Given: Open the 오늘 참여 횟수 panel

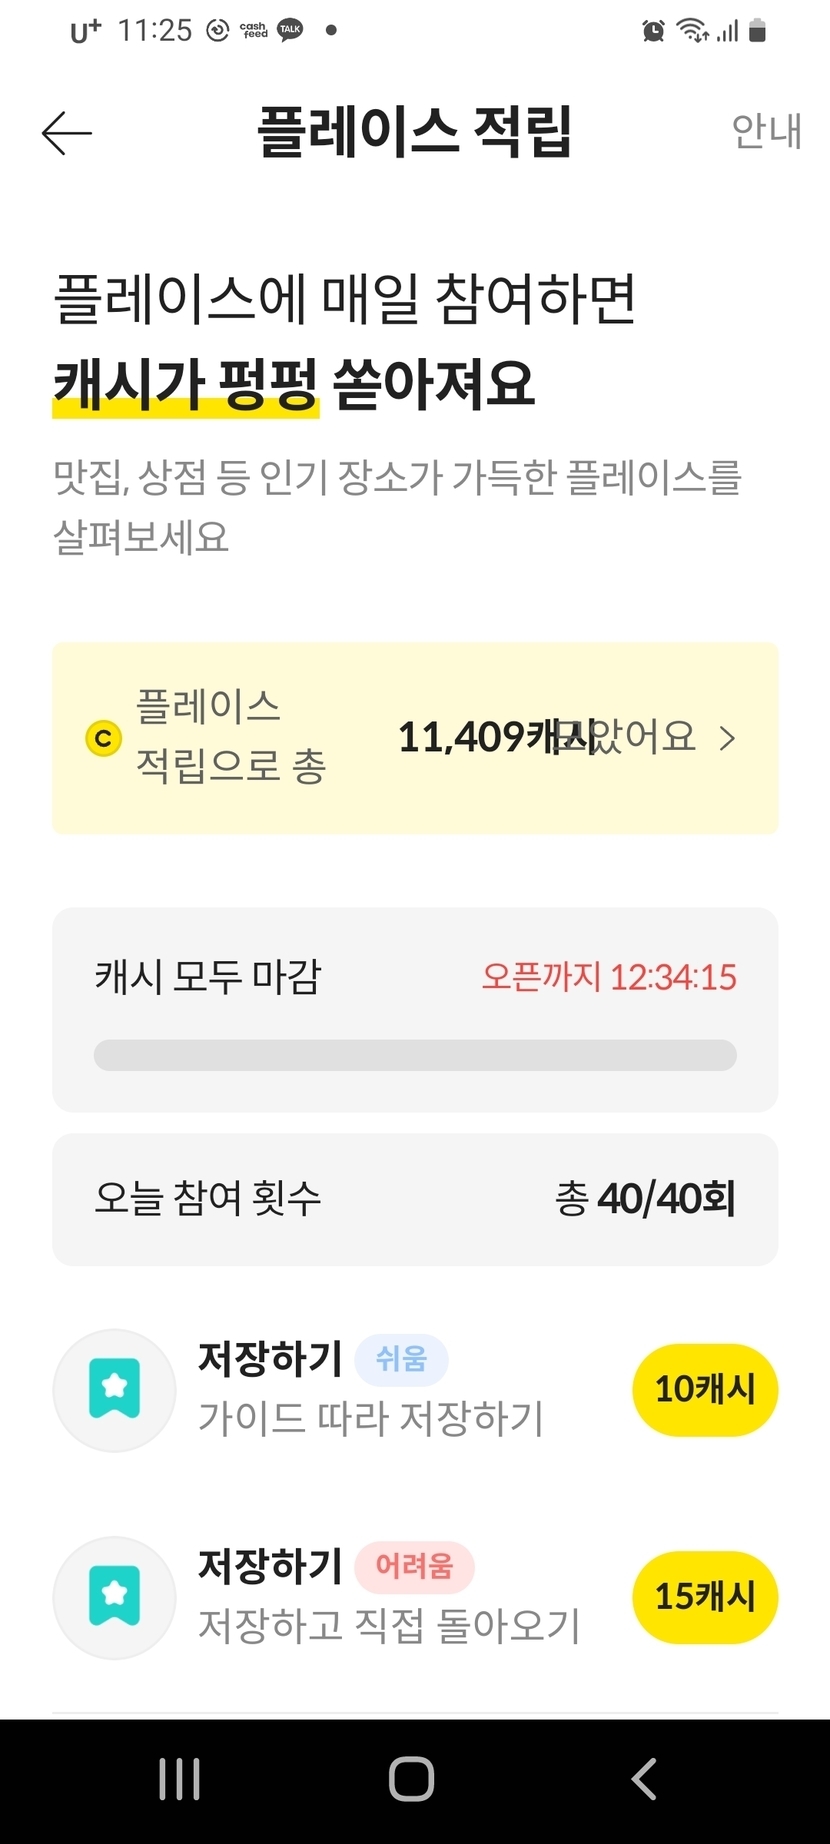Looking at the screenshot, I should click(415, 1199).
